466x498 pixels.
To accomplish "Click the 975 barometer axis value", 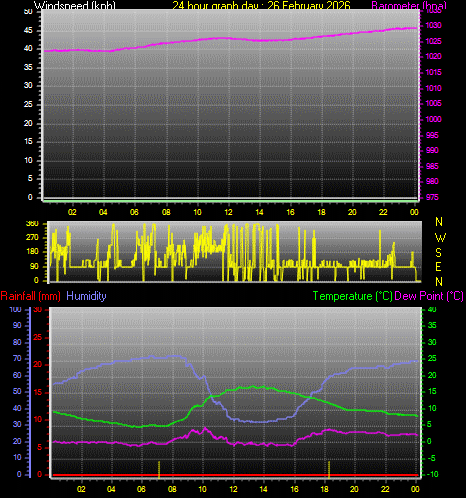I will [432, 197].
